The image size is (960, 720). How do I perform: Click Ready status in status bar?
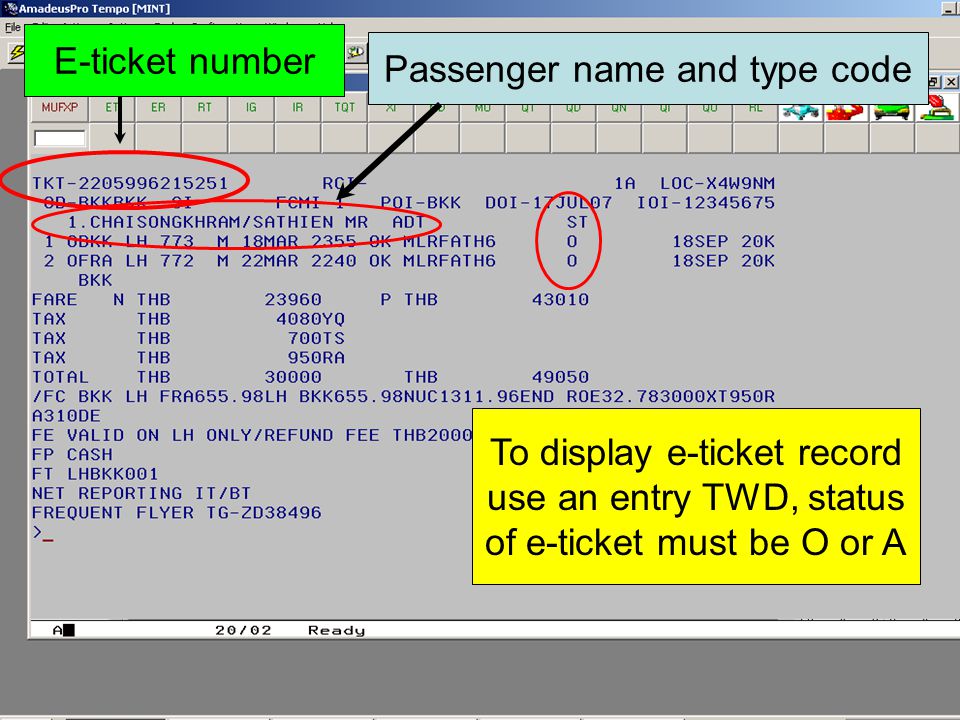point(336,631)
